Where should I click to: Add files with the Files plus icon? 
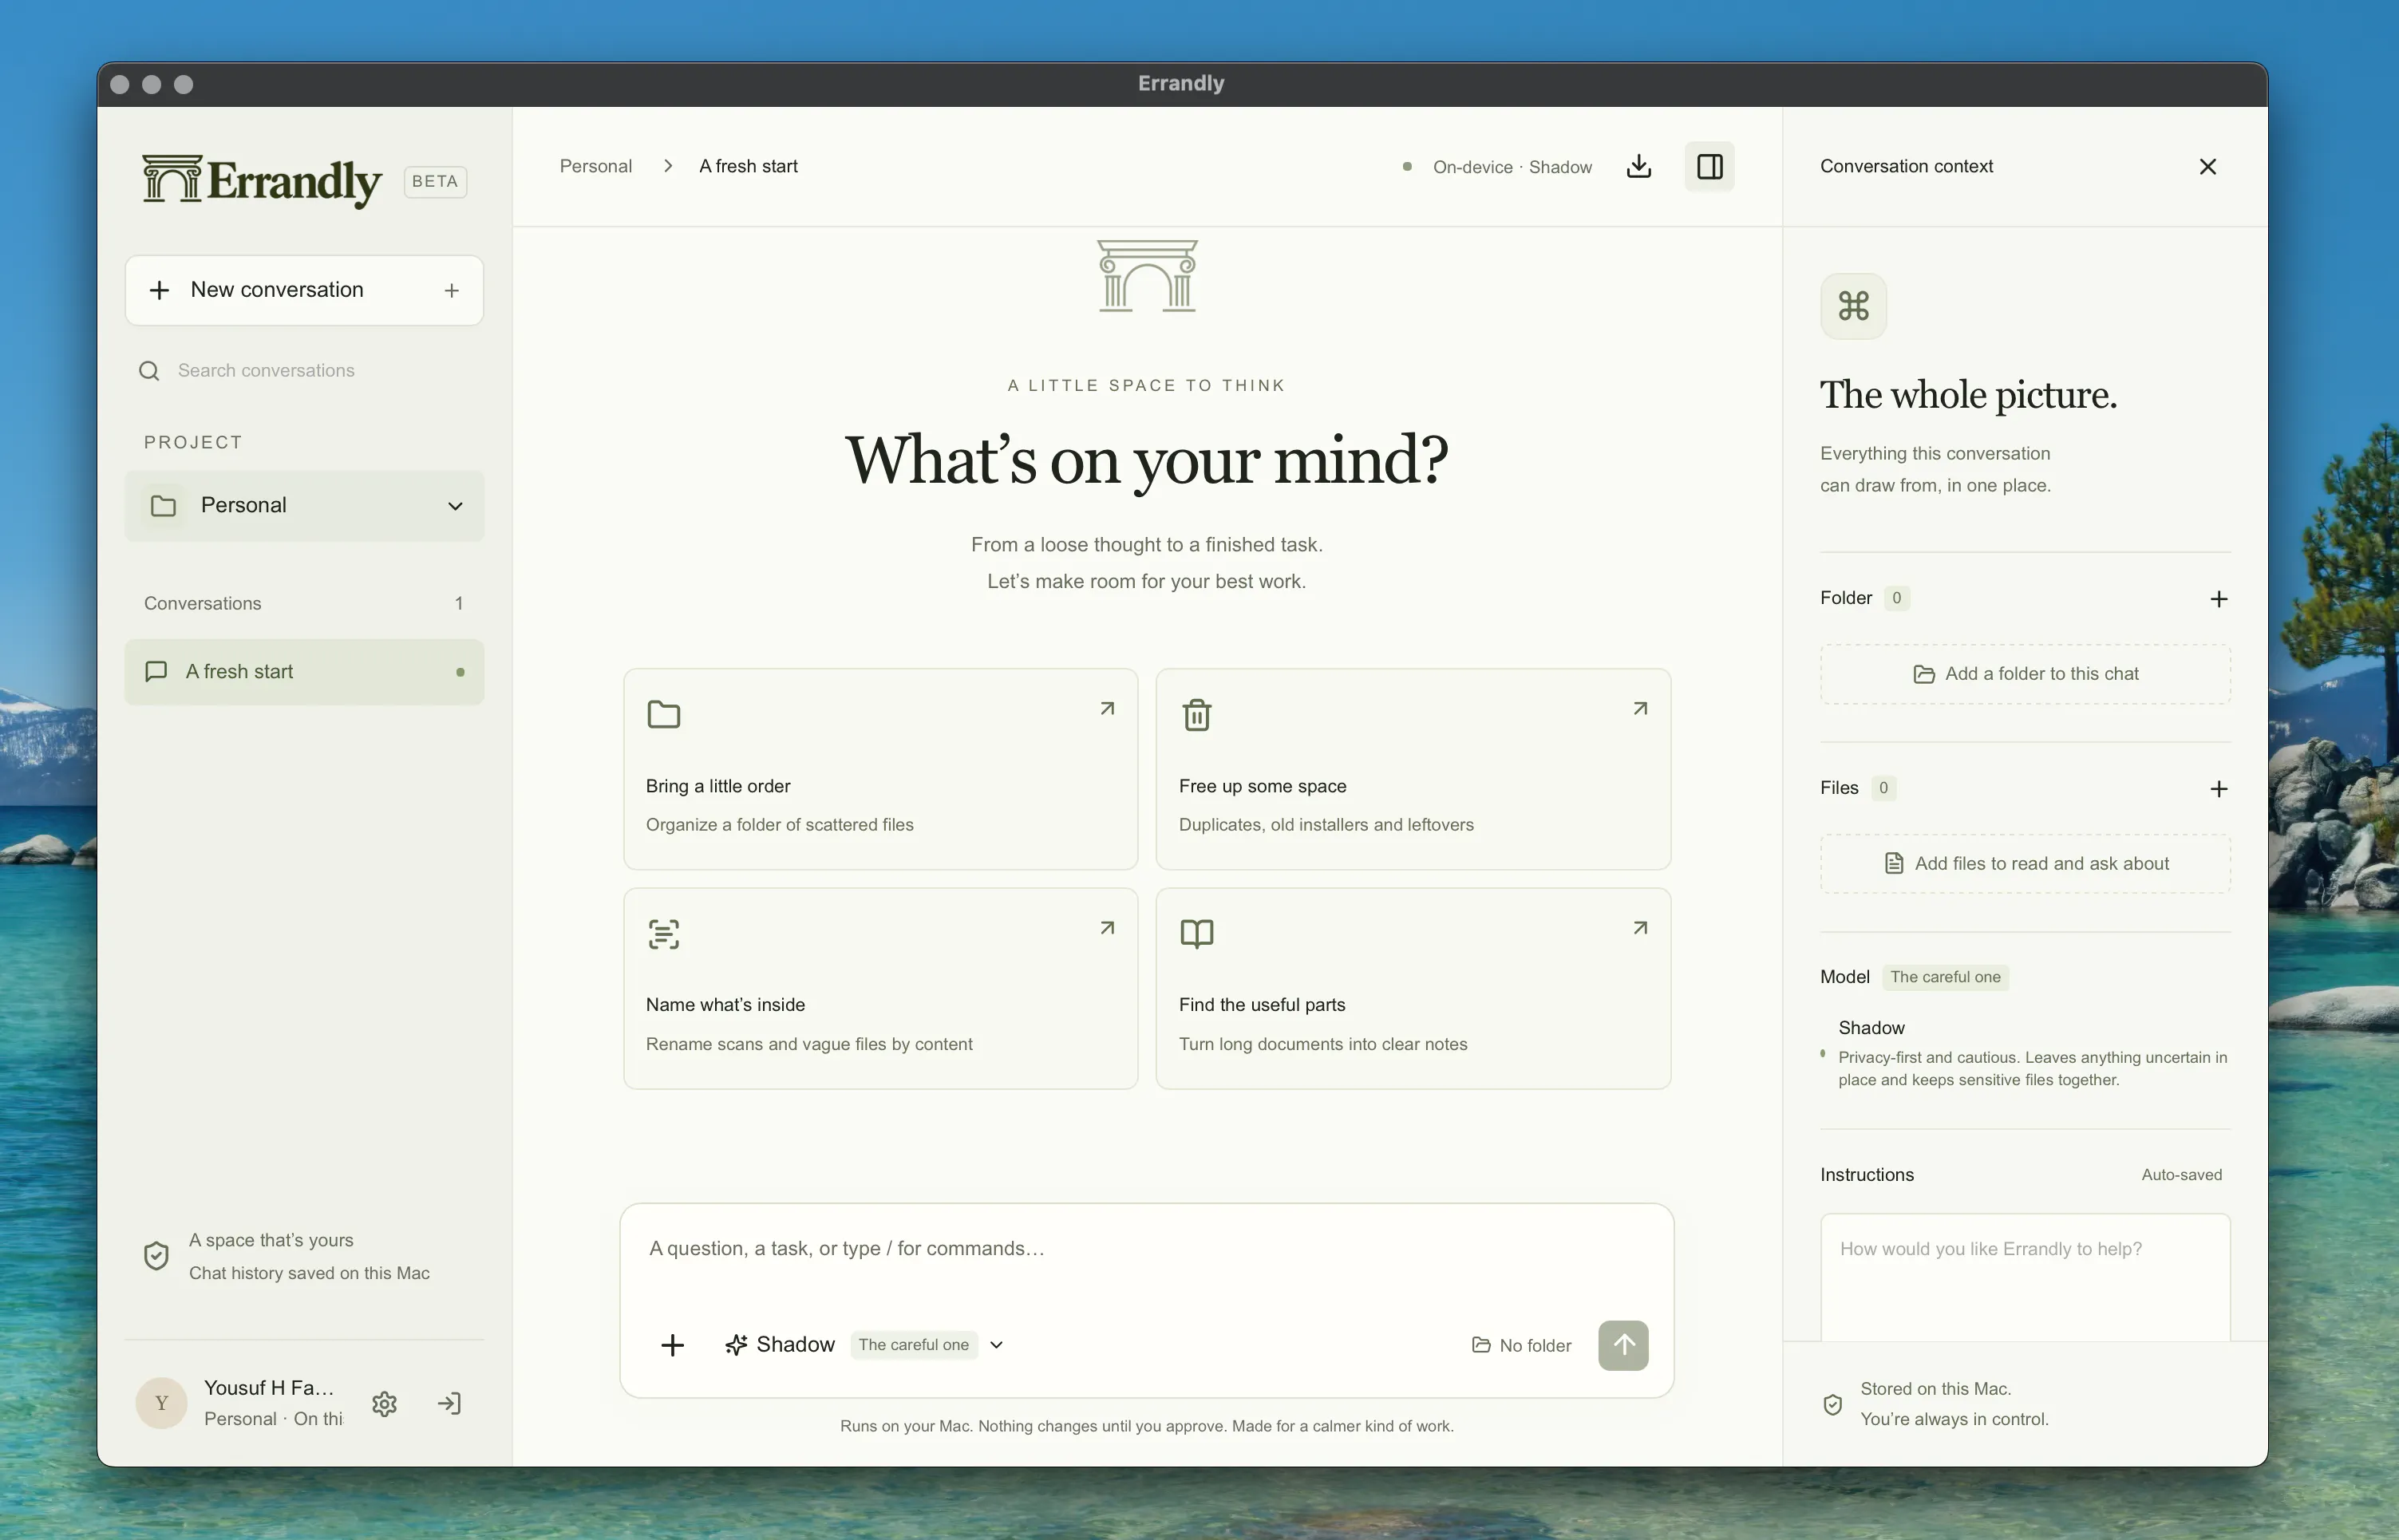click(2218, 789)
